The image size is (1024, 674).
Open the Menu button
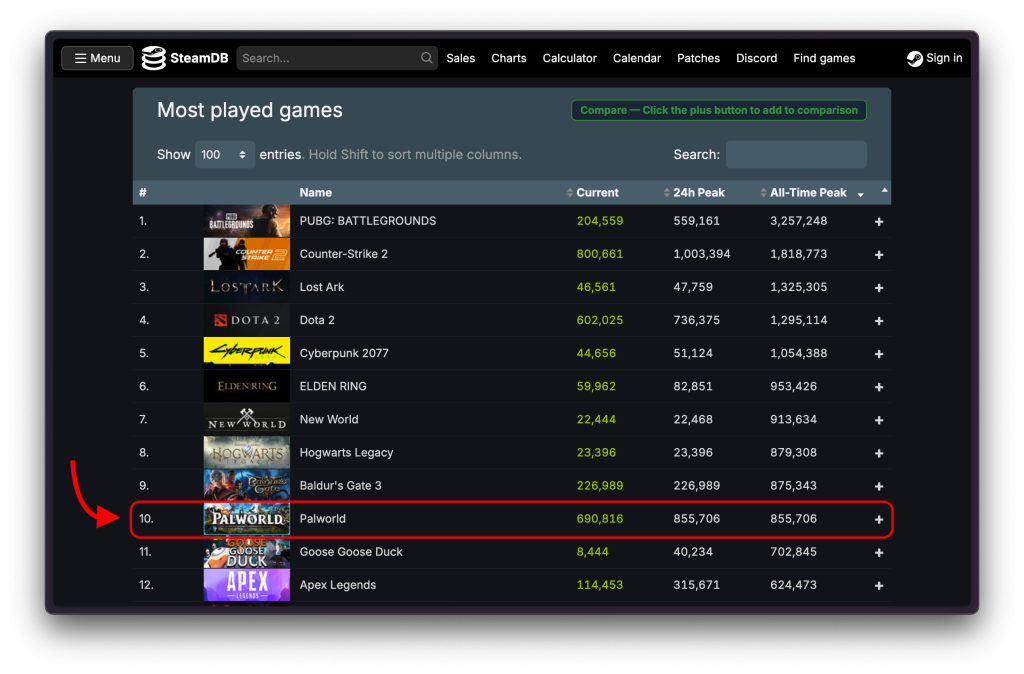point(97,58)
